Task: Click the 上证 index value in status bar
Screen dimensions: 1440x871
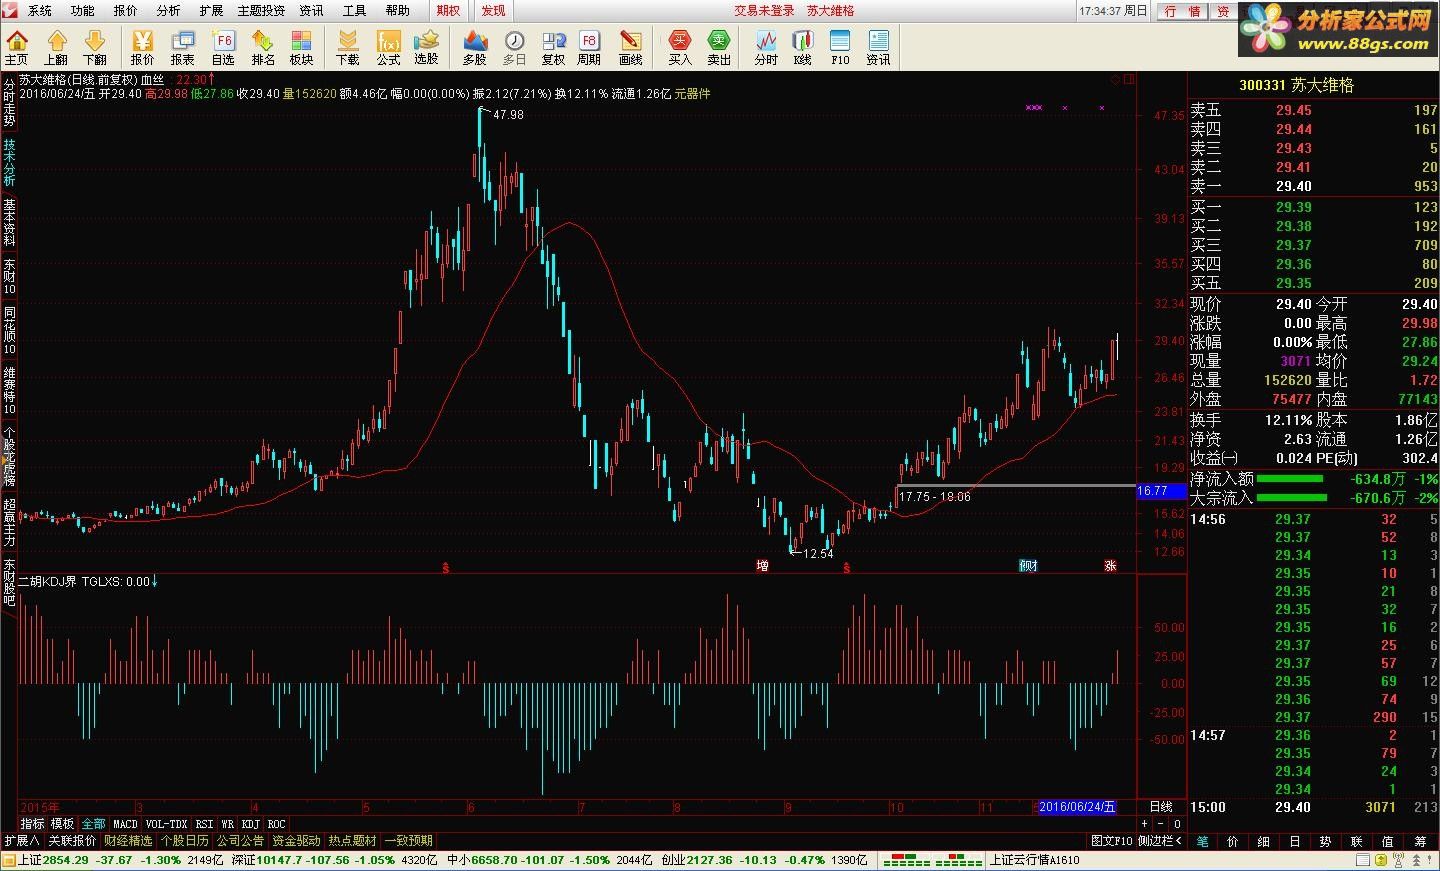Action: (x=67, y=860)
